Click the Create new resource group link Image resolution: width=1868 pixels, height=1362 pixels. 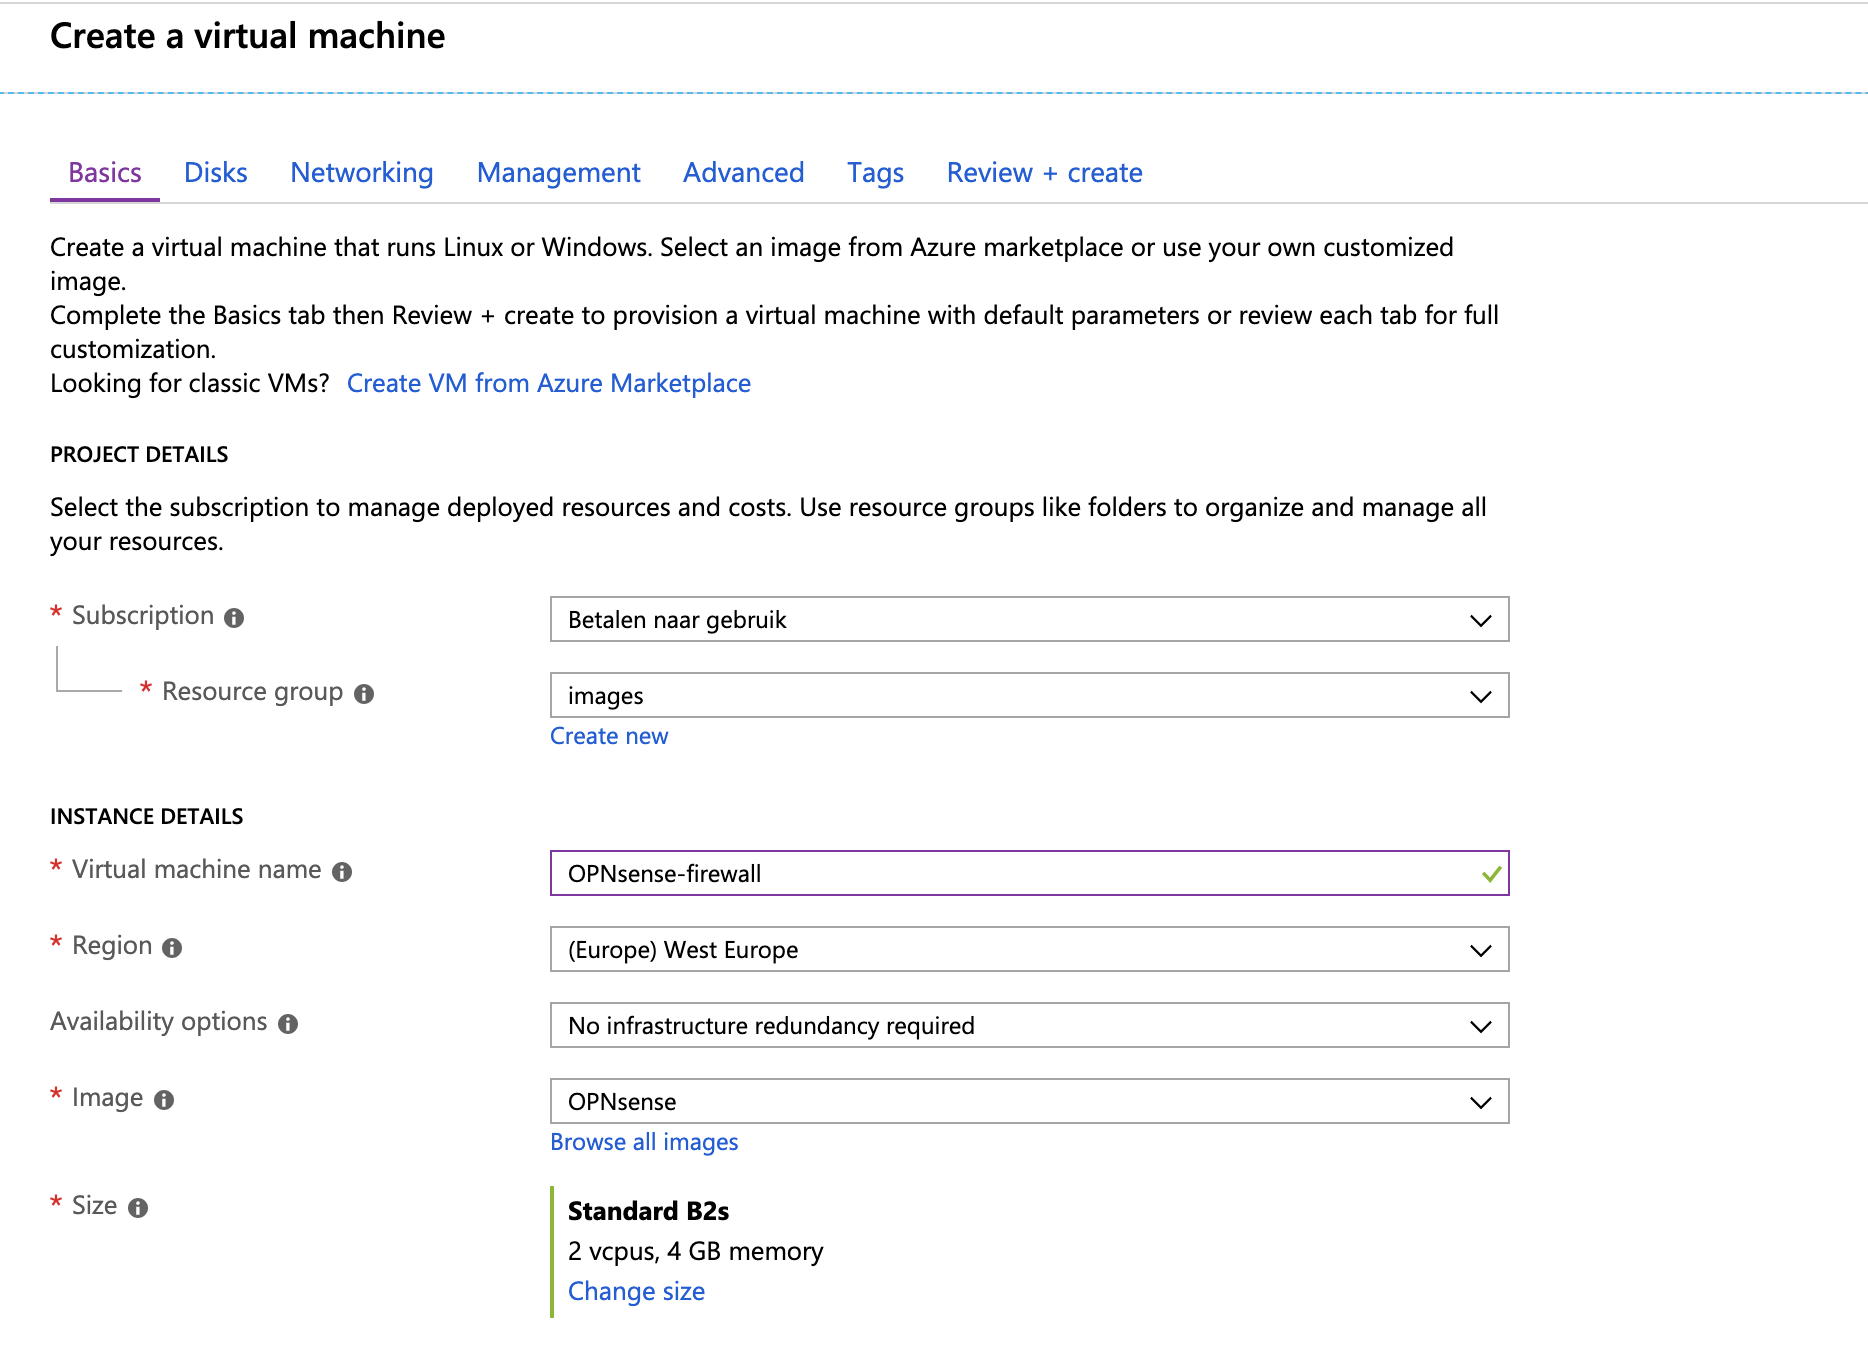tap(608, 736)
